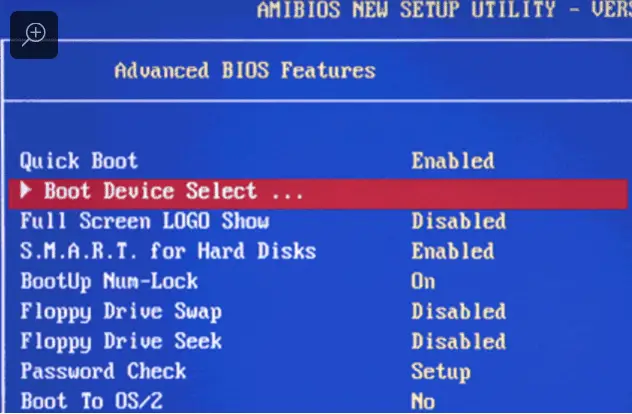This screenshot has width=632, height=414.
Task: Click the magnifier zoom icon overlay
Action: coord(34,35)
